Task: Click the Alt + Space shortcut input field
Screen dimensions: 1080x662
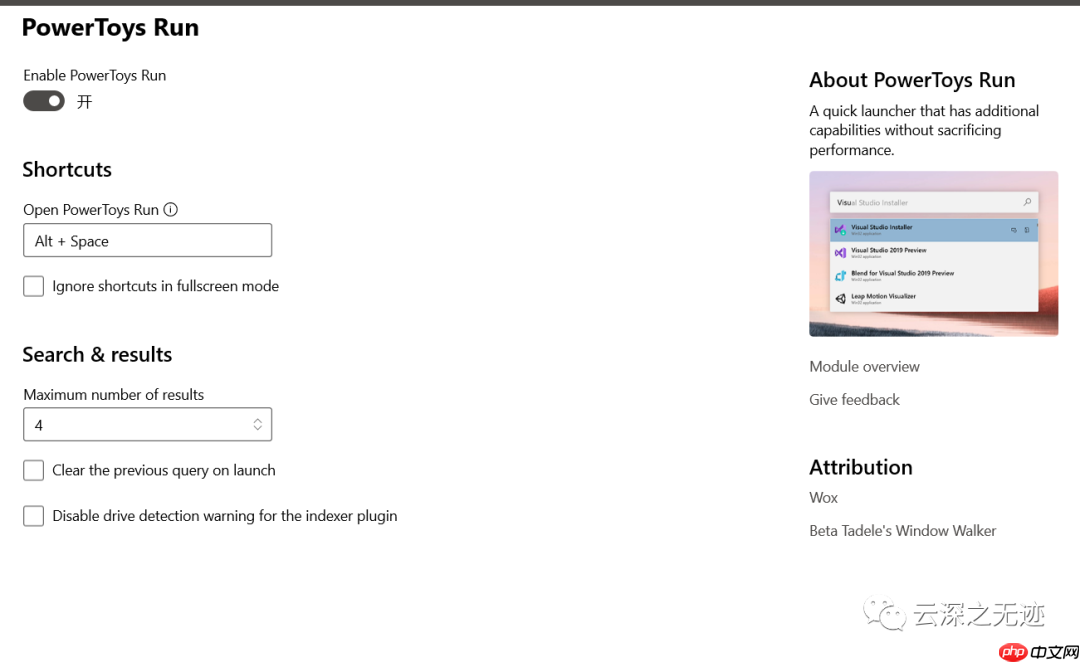Action: point(147,240)
